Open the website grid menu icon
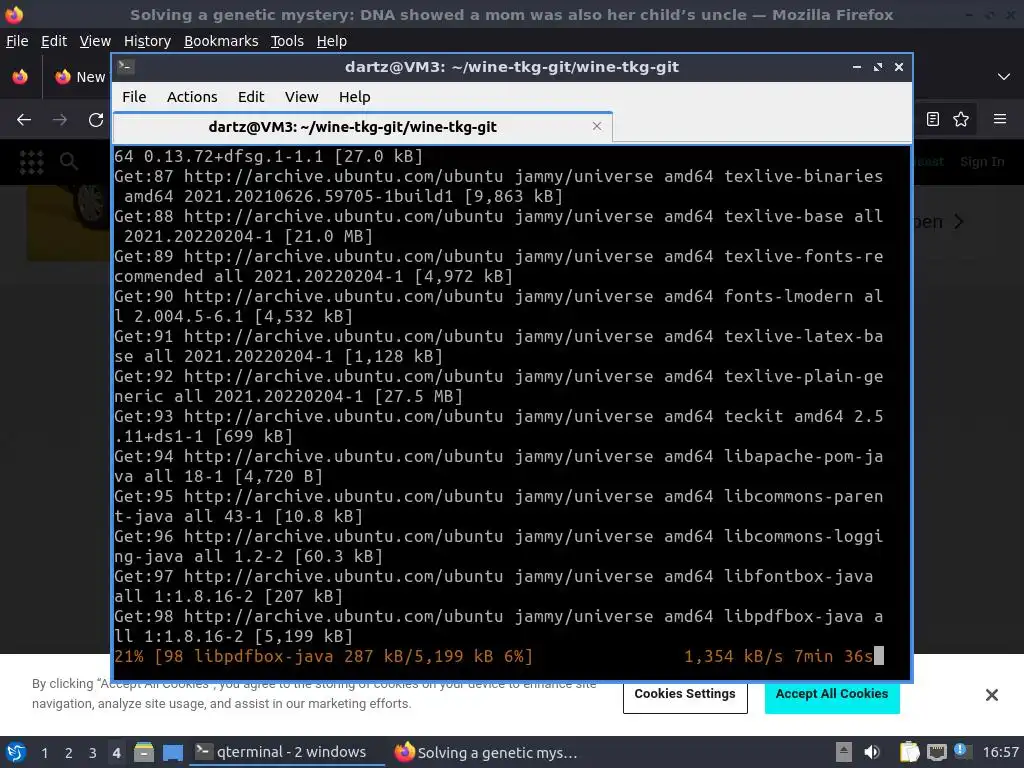1024x768 pixels. tap(31, 162)
